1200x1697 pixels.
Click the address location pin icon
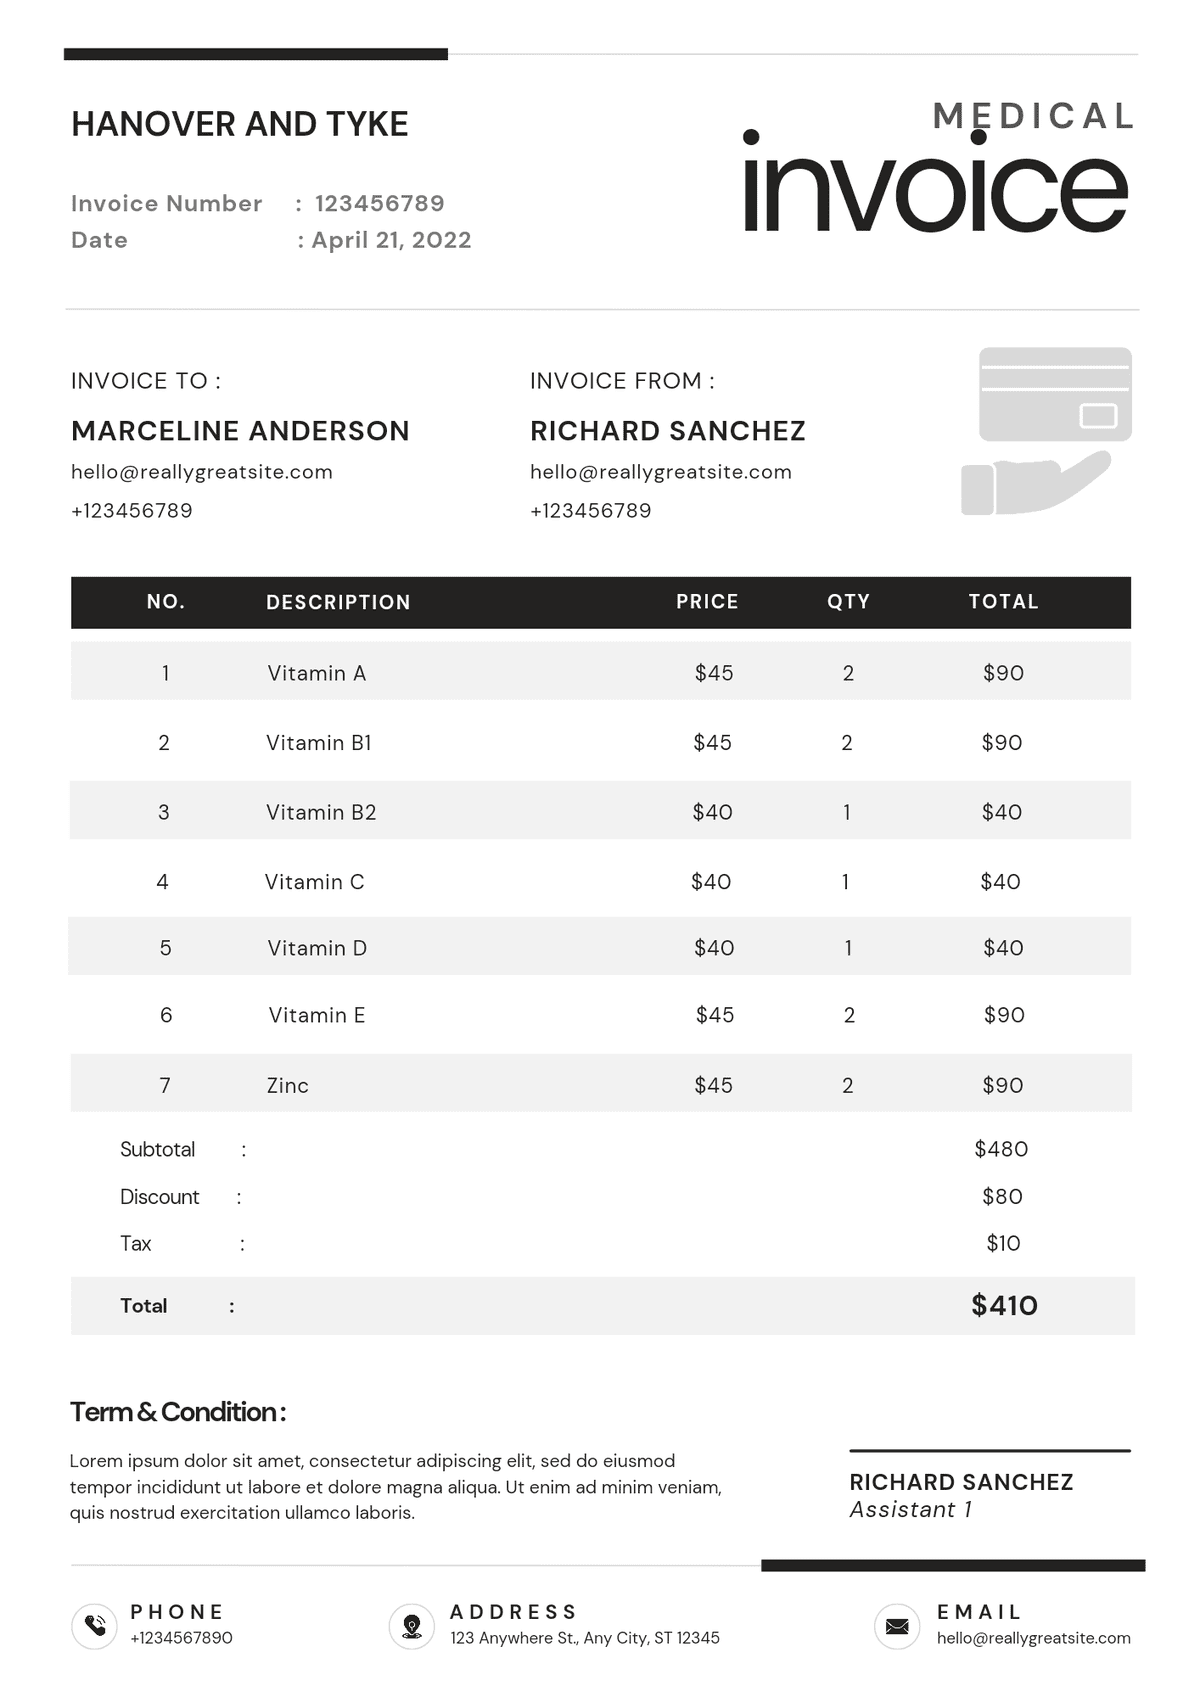tap(411, 1625)
